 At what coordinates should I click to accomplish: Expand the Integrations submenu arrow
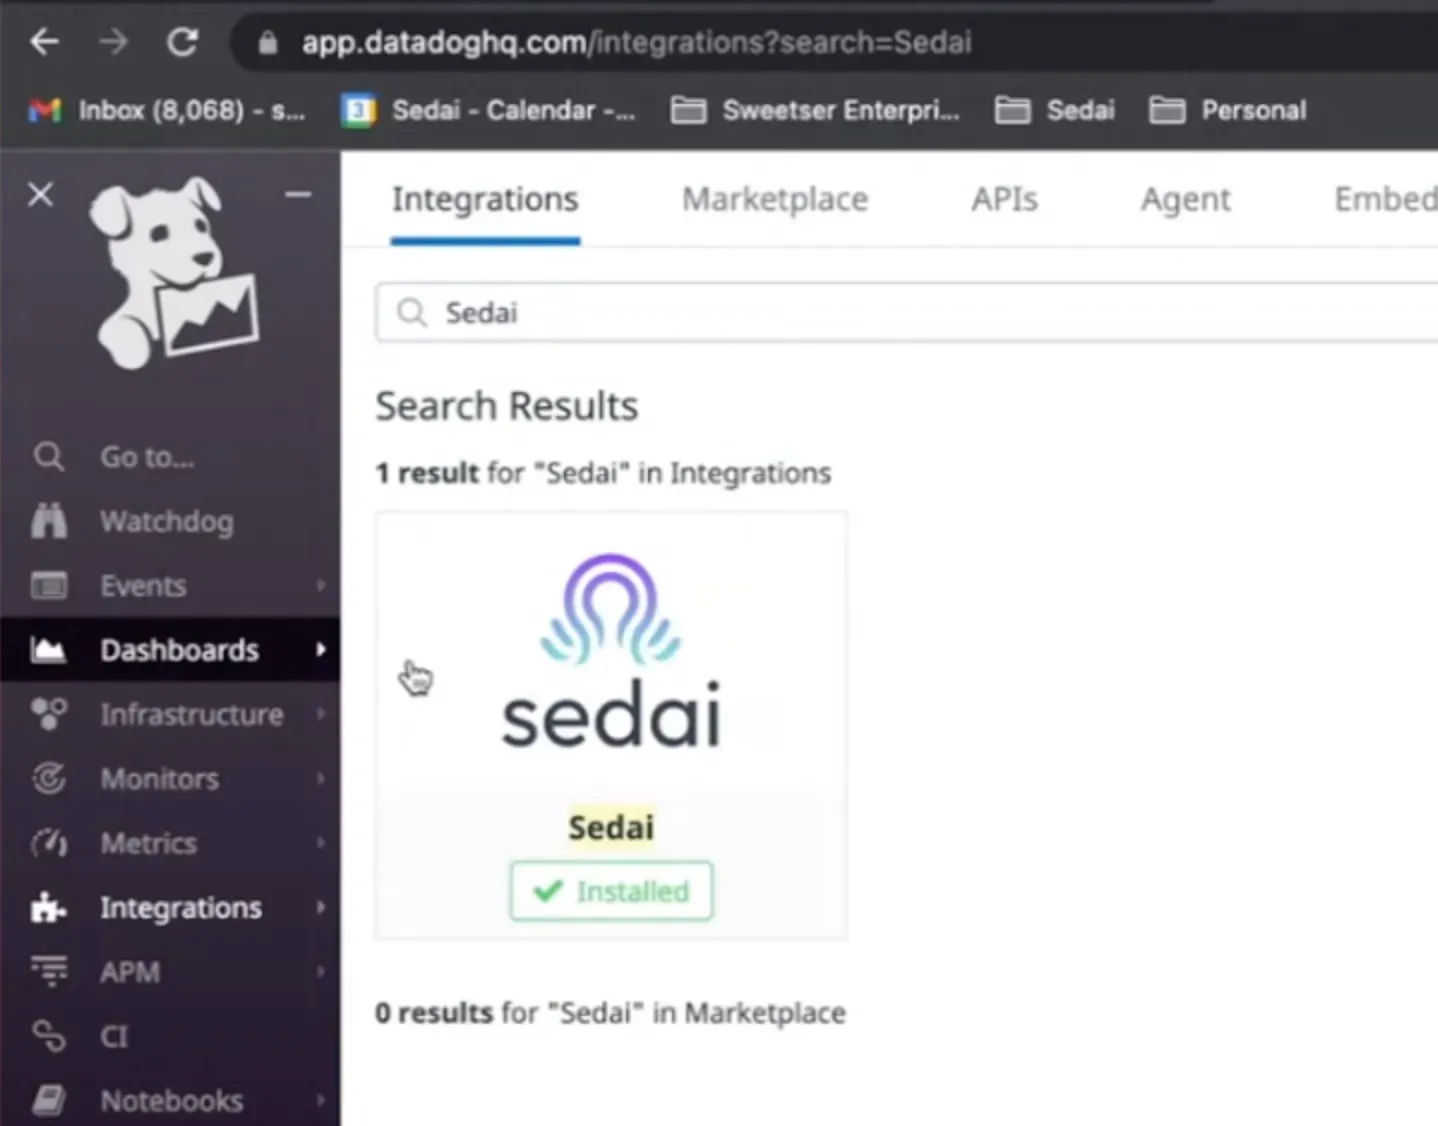321,907
